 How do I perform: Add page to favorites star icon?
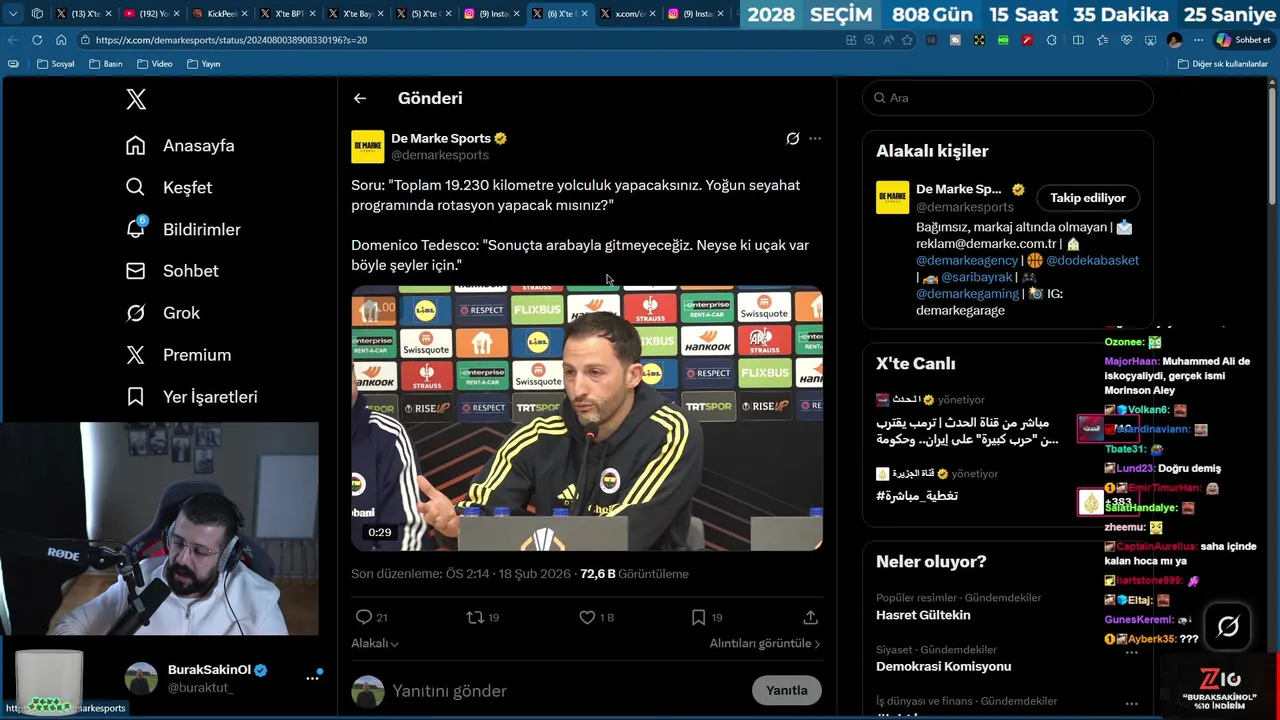point(907,40)
